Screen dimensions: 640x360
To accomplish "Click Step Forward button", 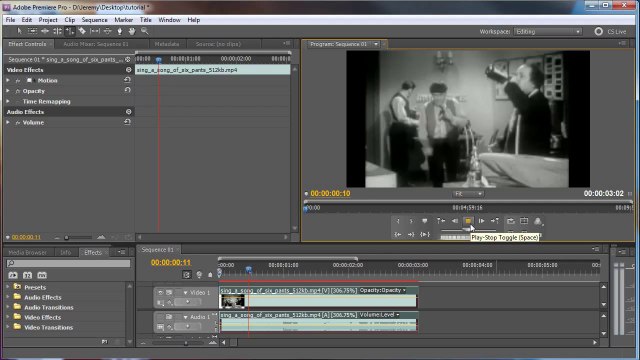I will coord(482,221).
